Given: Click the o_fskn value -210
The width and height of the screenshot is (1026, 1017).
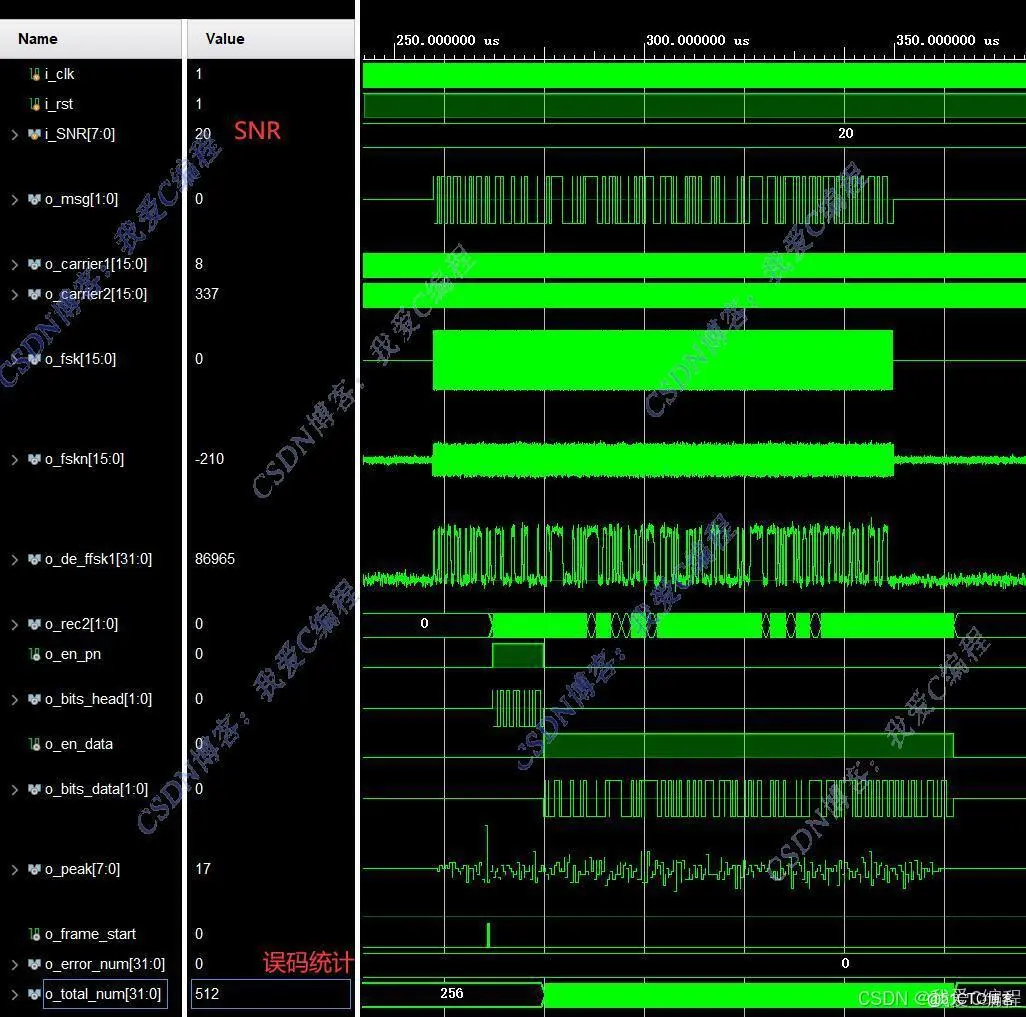Looking at the screenshot, I should pyautogui.click(x=209, y=459).
